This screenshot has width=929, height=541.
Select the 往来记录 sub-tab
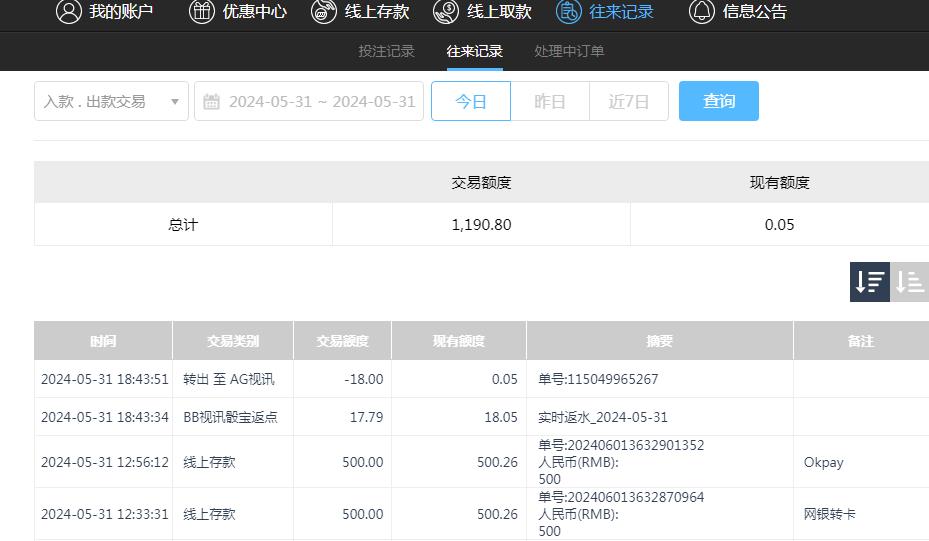pyautogui.click(x=475, y=51)
